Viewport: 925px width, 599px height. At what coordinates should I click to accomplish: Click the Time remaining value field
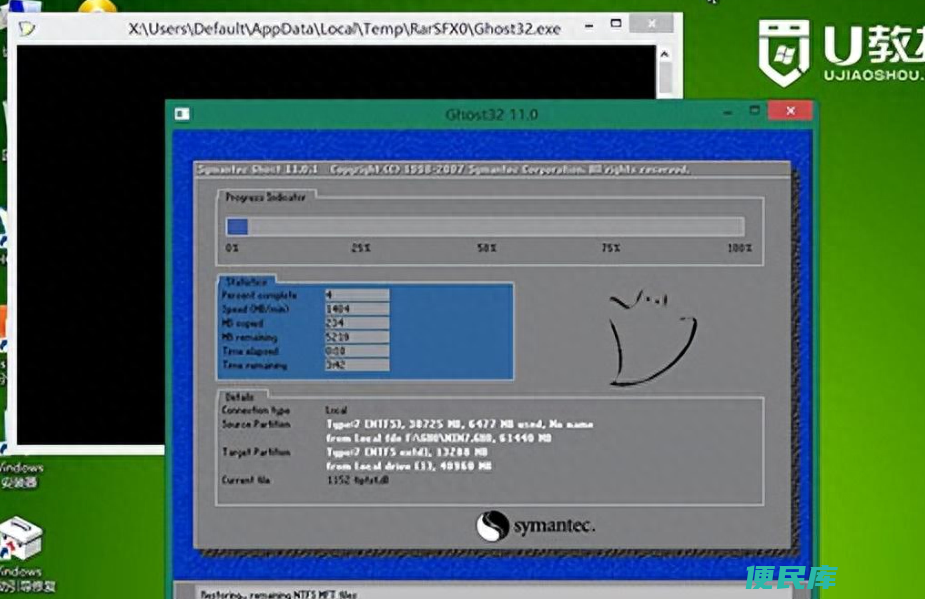click(357, 365)
